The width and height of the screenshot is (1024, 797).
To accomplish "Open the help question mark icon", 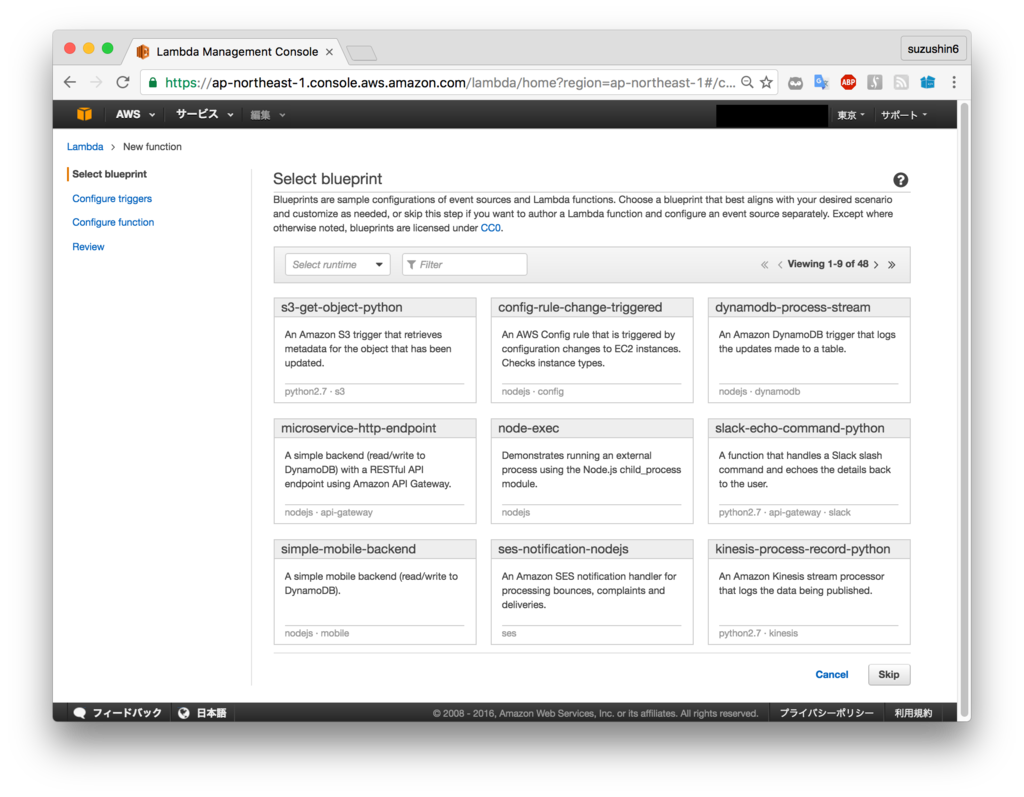I will 901,180.
